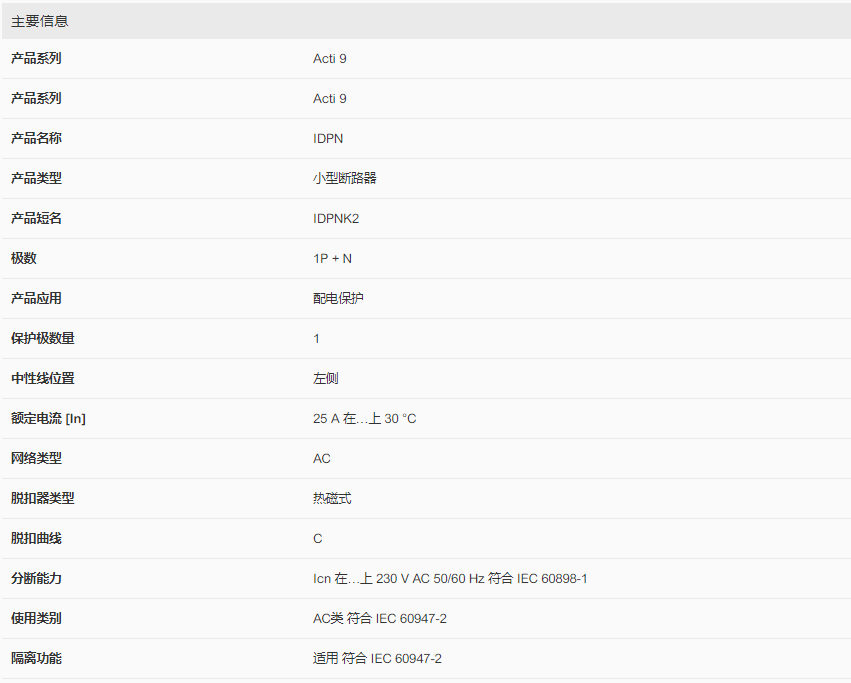The image size is (851, 683).
Task: Select the 额定电流 [In] label
Action: (x=48, y=419)
